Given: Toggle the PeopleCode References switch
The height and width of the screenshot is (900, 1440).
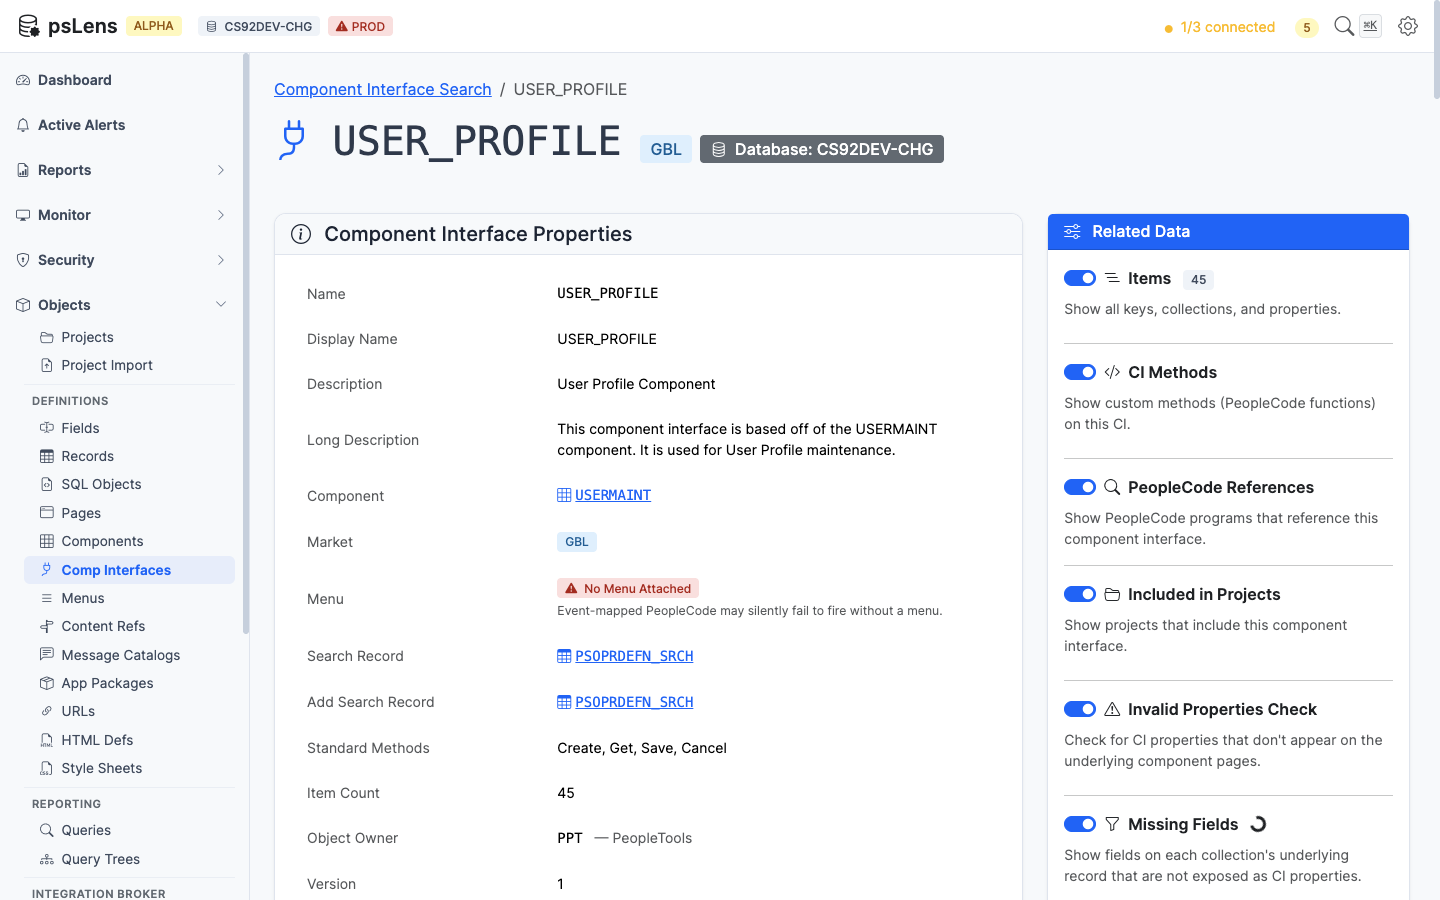Looking at the screenshot, I should pos(1080,487).
